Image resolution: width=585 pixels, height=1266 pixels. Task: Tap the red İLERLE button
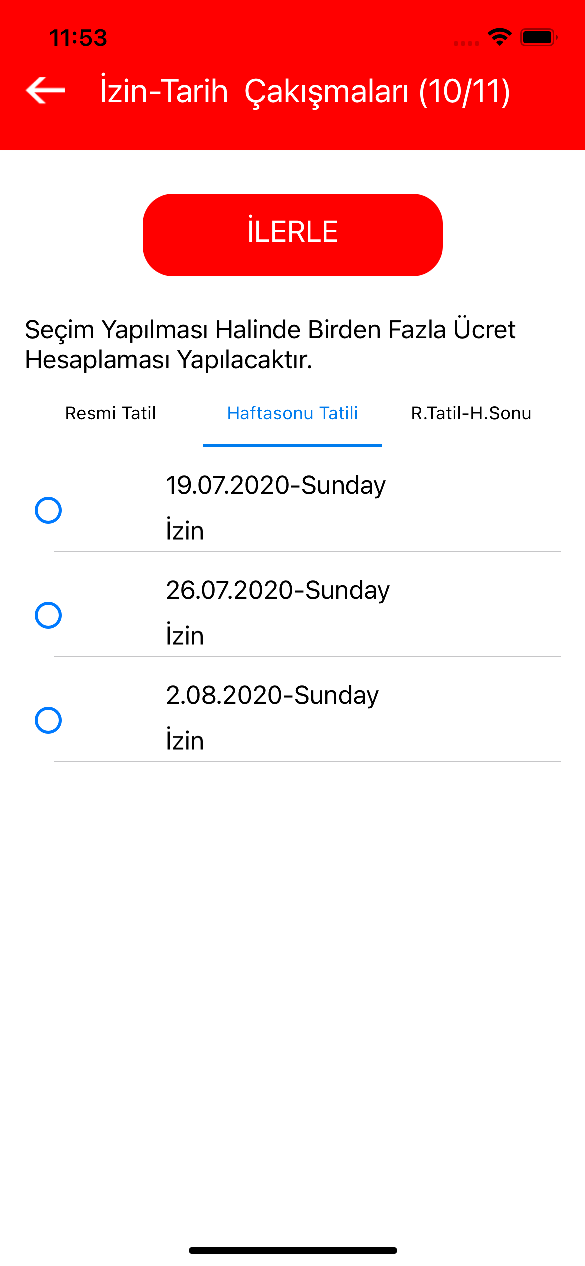[293, 234]
